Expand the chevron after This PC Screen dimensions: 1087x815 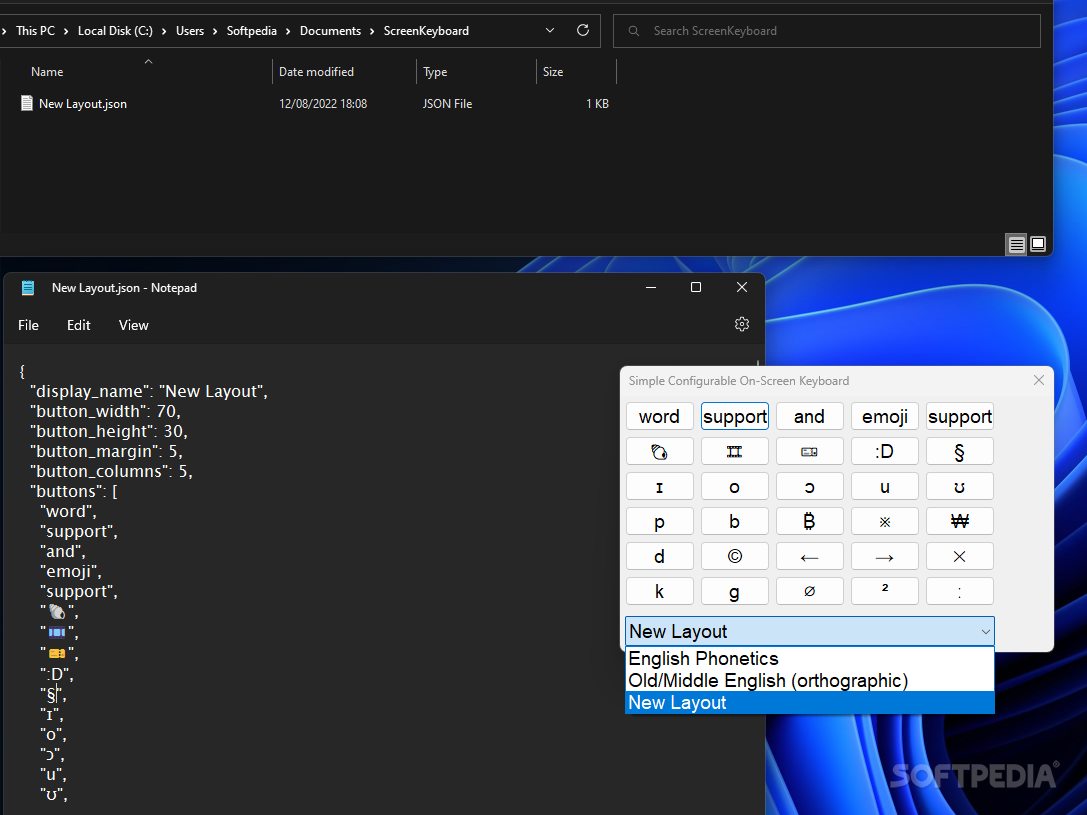click(66, 31)
